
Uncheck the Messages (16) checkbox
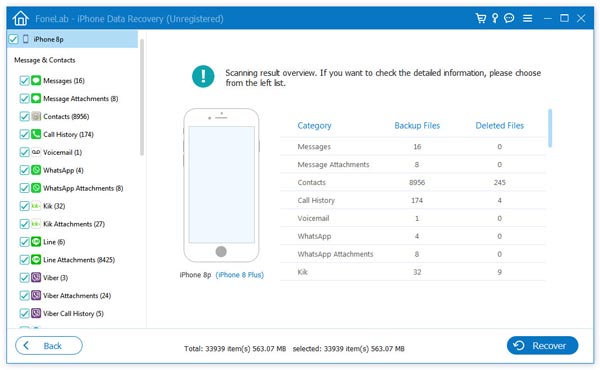24,80
